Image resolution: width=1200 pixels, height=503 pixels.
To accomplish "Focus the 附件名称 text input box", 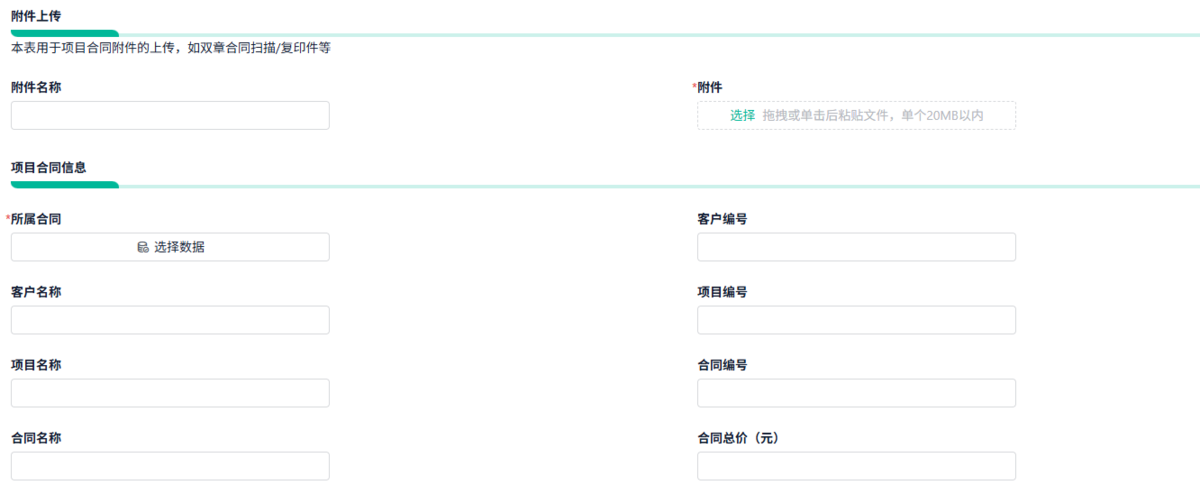I will pyautogui.click(x=170, y=116).
